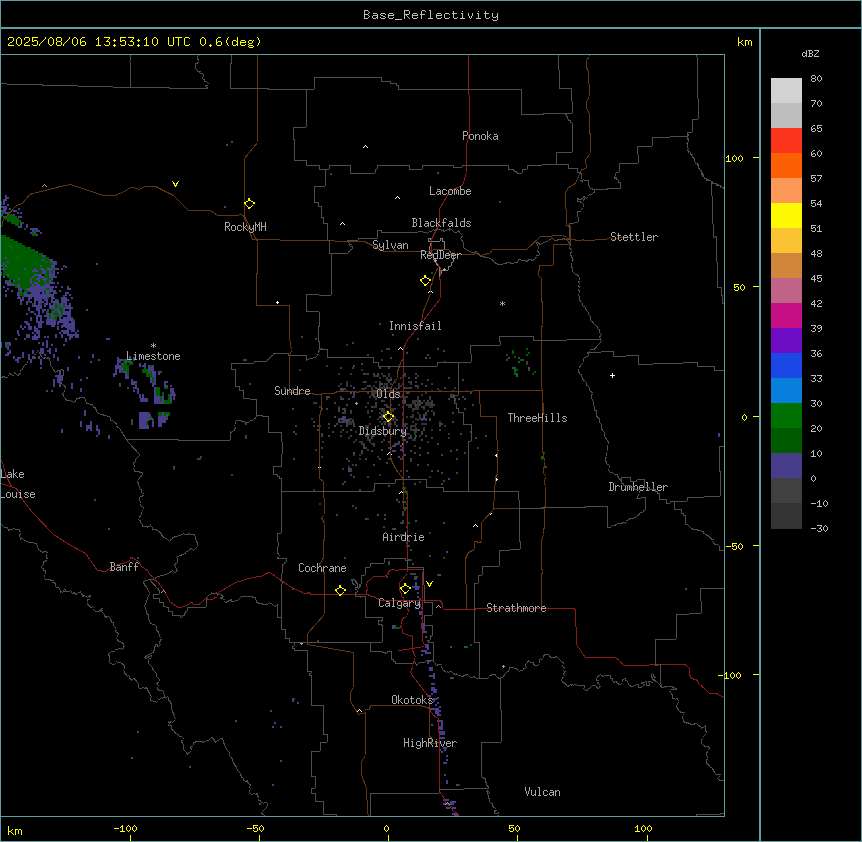Image resolution: width=862 pixels, height=842 pixels.
Task: Click the Base_Reflectivity title
Action: point(431,15)
